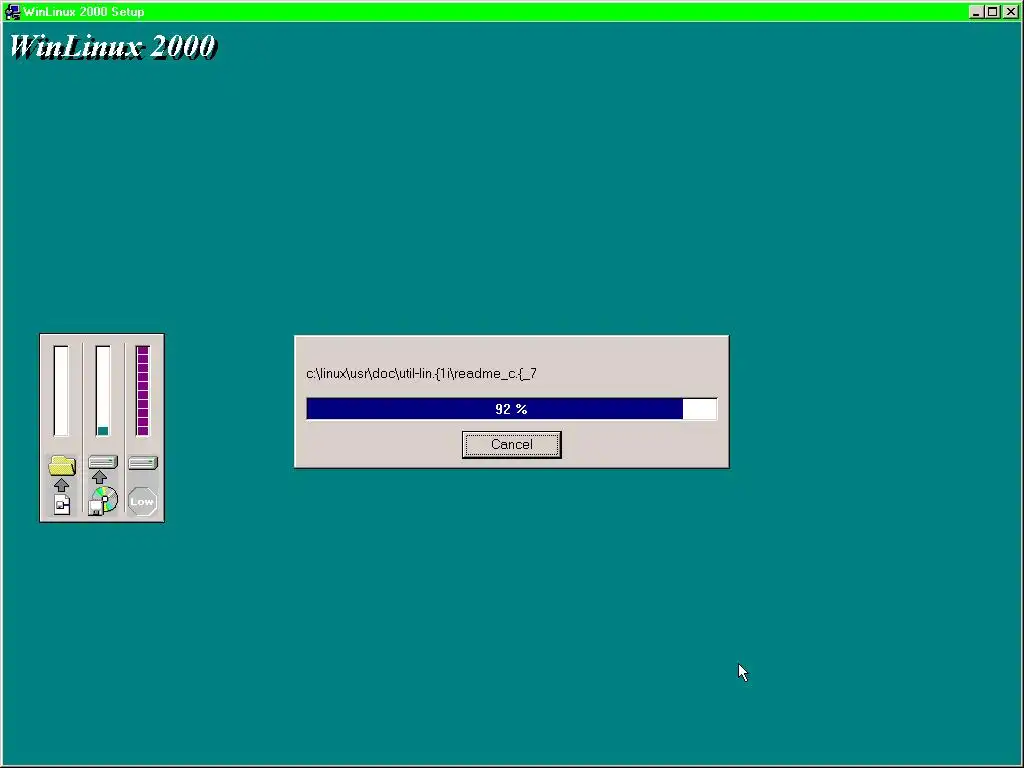This screenshot has height=768, width=1024.
Task: Click the copying file path text
Action: pos(421,374)
